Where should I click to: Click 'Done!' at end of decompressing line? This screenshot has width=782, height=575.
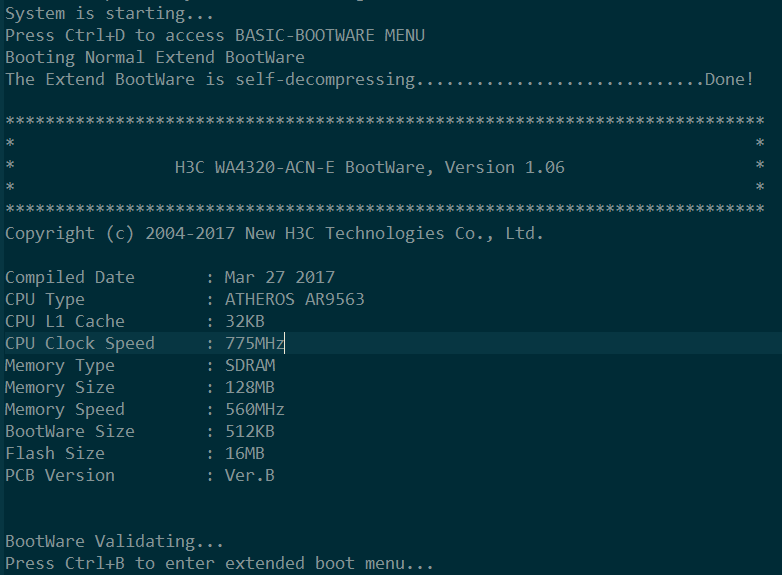[729, 79]
